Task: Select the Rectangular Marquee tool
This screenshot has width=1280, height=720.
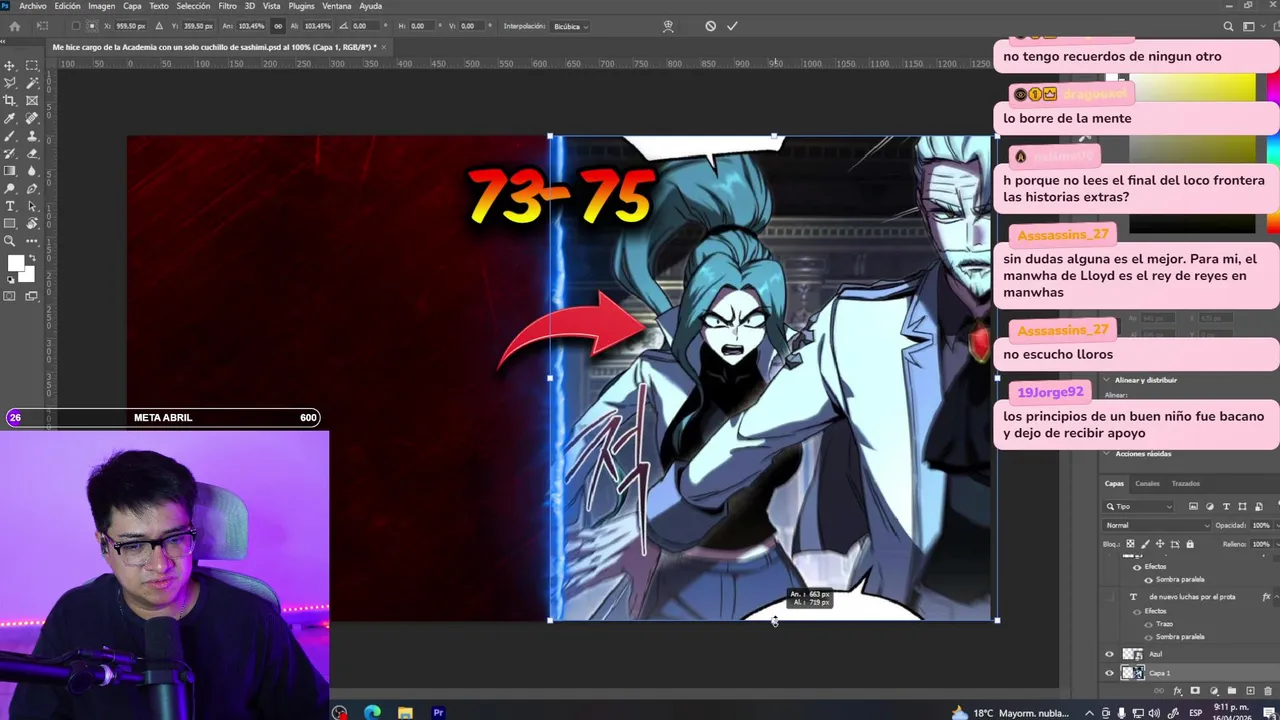Action: click(x=32, y=65)
